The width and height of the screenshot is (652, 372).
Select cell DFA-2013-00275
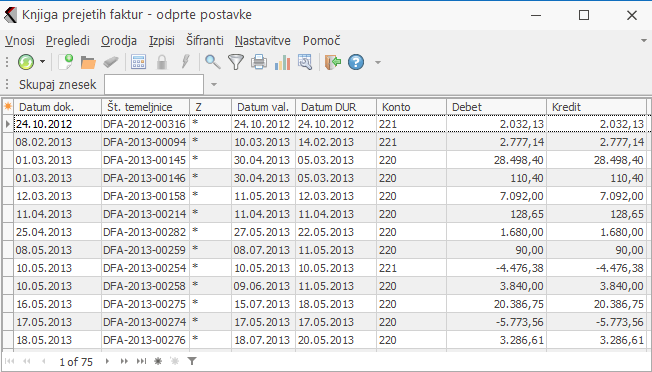(x=145, y=304)
